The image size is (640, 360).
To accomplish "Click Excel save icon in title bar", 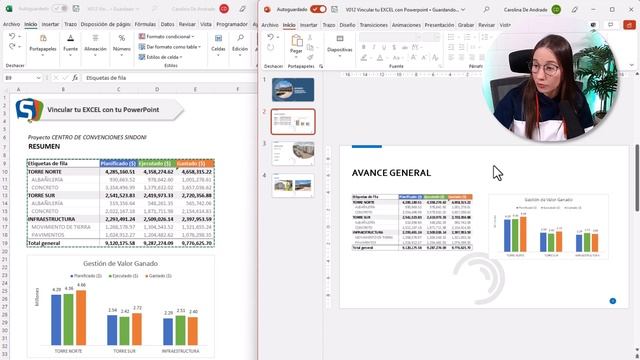I will (x=76, y=9).
